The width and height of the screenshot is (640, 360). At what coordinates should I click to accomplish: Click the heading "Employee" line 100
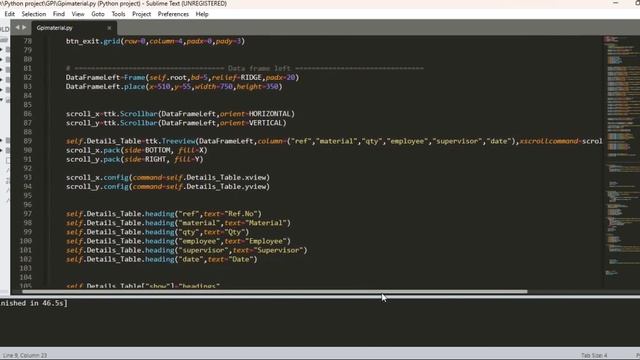click(178, 241)
